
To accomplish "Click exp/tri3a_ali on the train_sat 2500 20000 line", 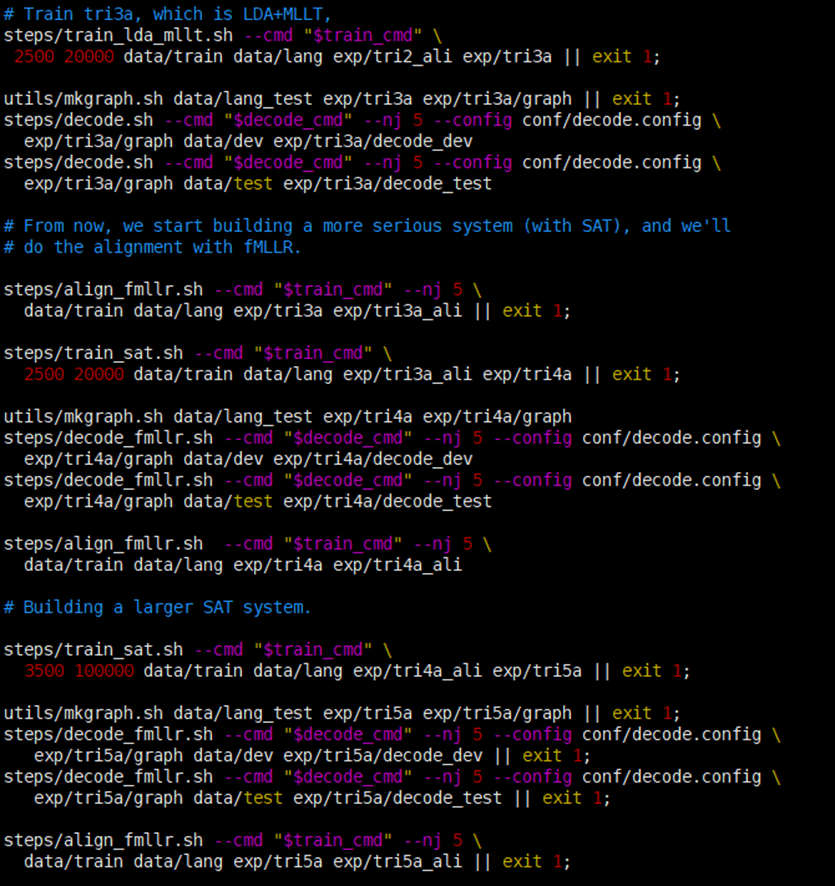I will tap(407, 374).
